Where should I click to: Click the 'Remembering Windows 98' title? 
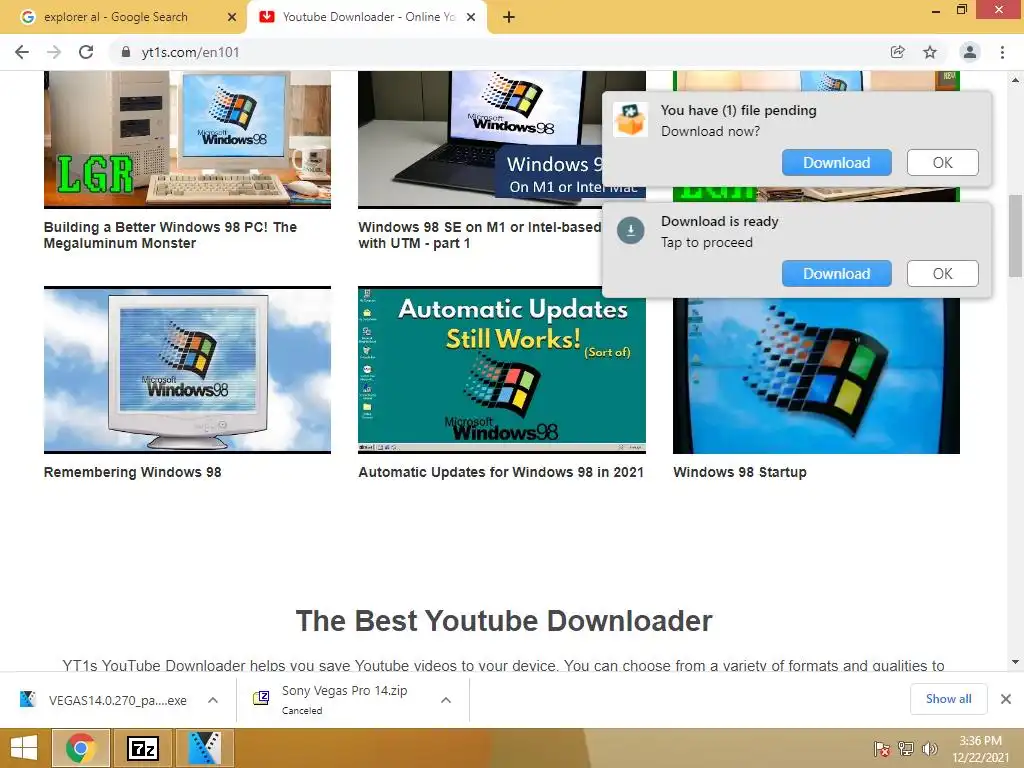133,472
